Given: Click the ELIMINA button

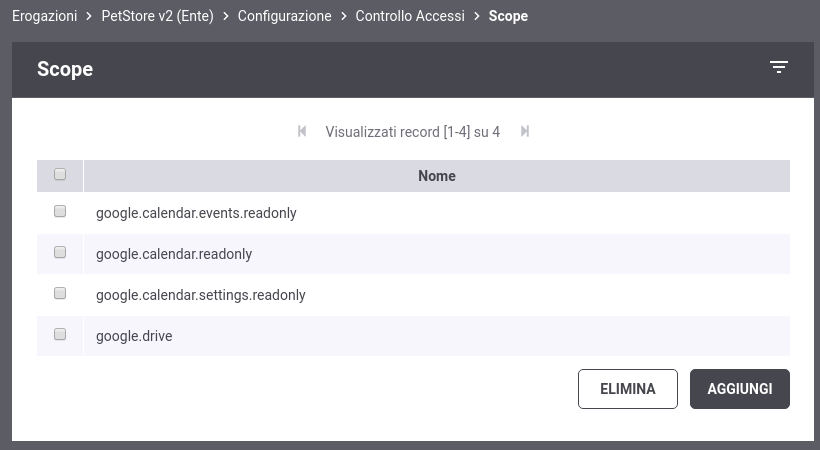Looking at the screenshot, I should (628, 389).
